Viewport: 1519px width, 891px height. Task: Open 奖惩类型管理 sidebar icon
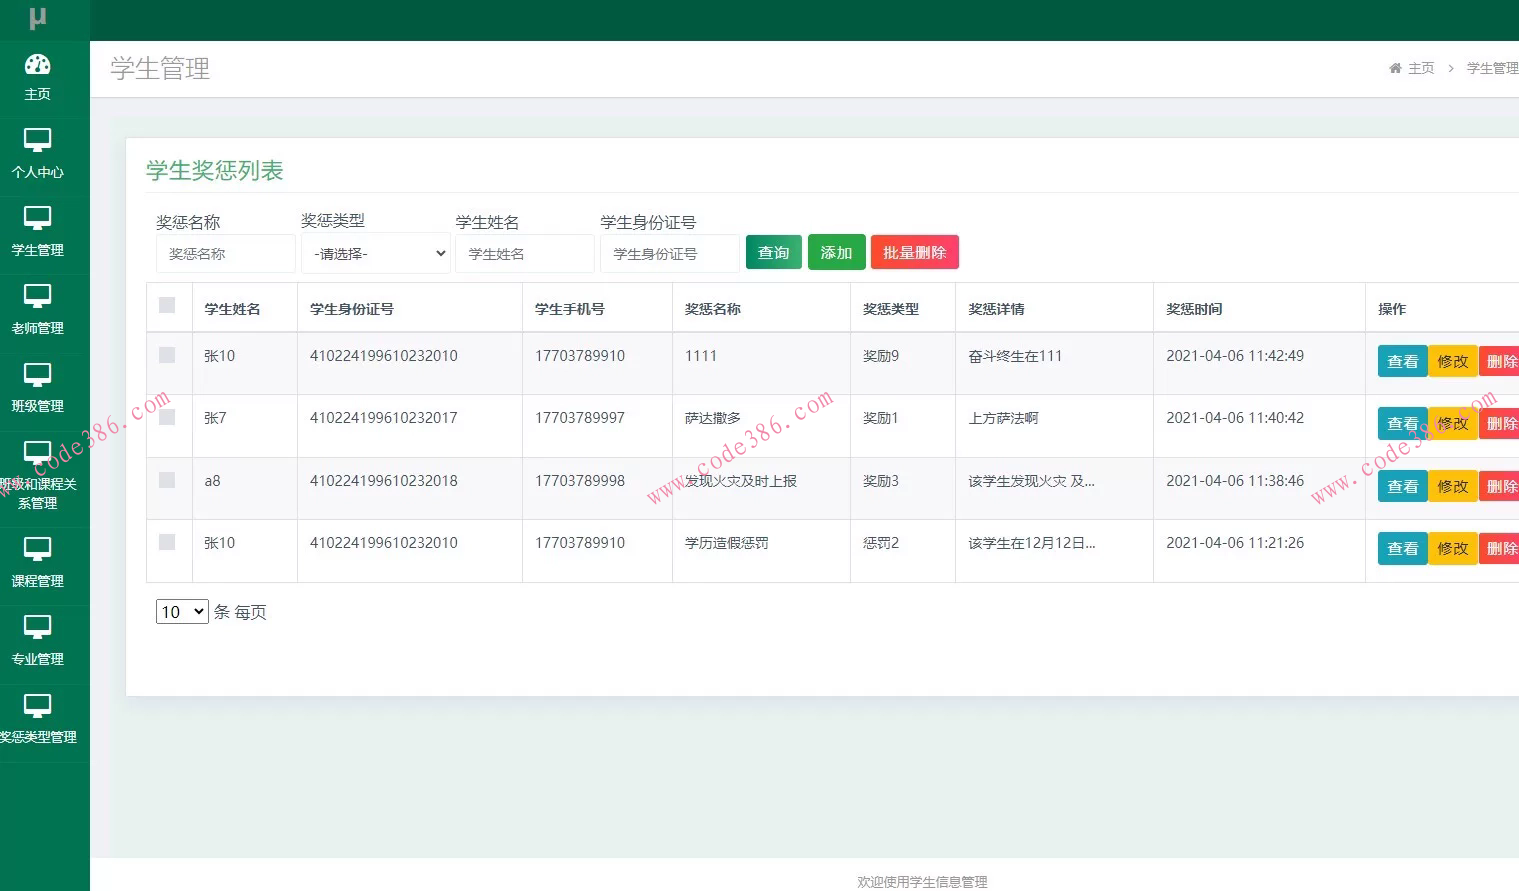point(37,706)
